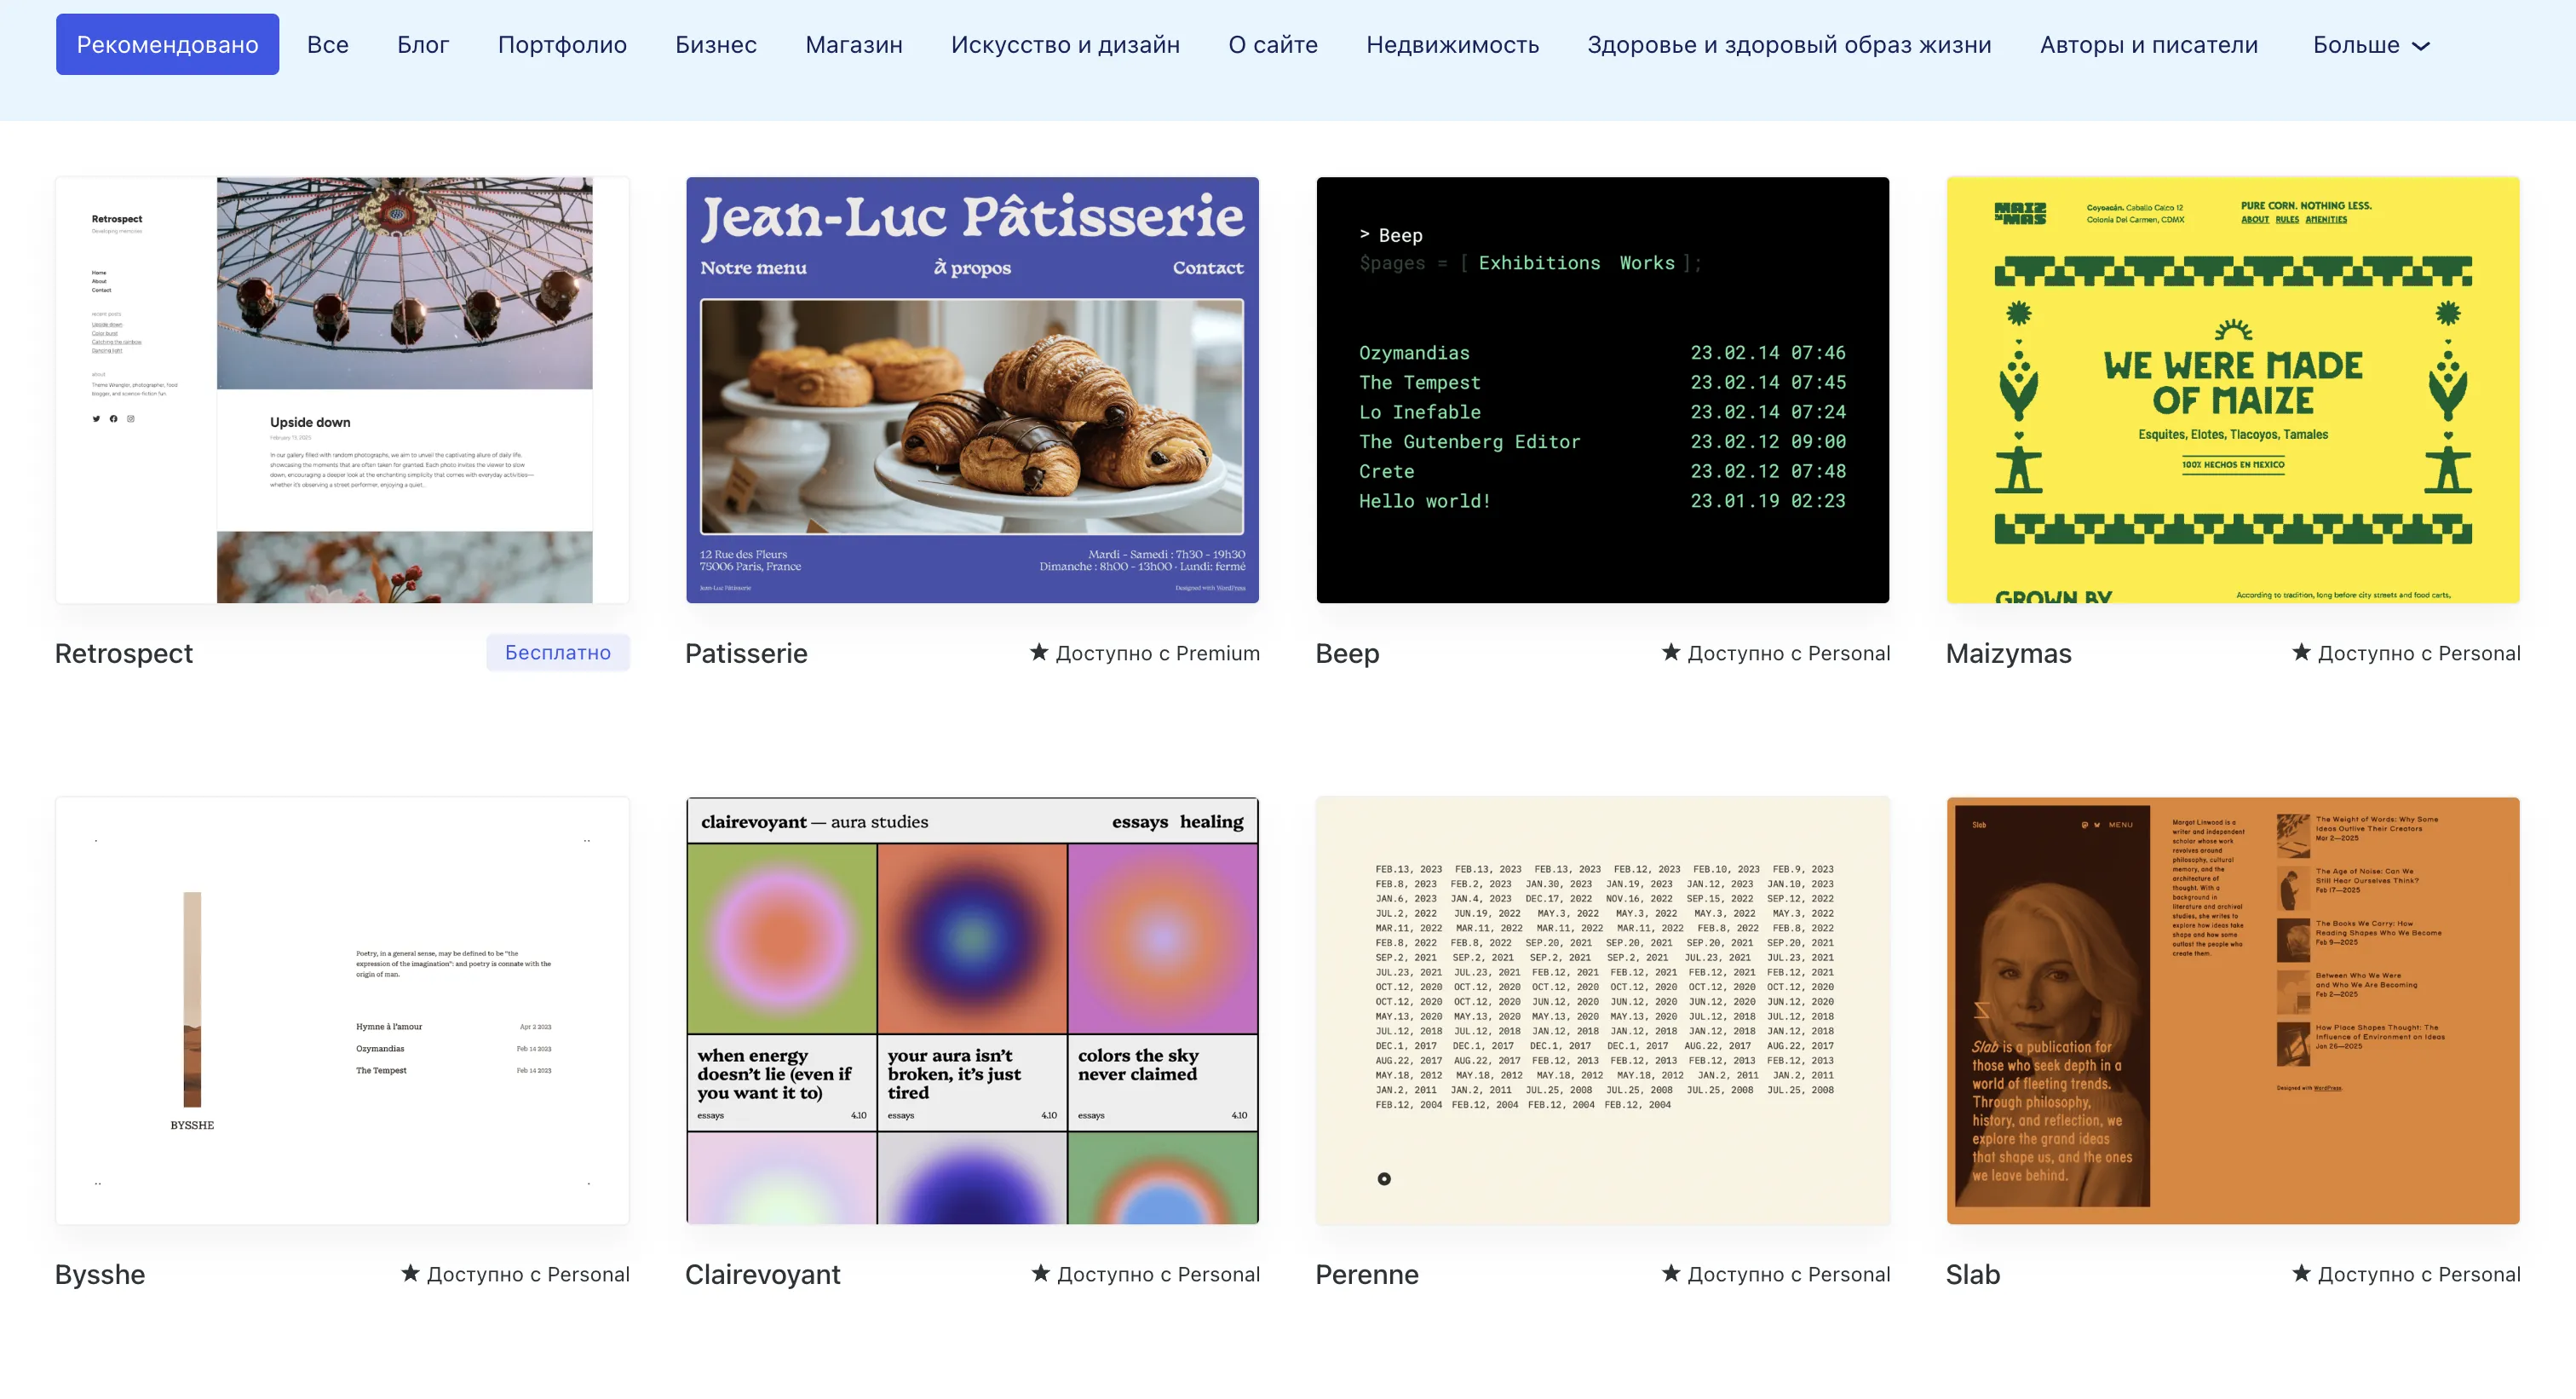Select Здоровье и здоровый образ жизни

(x=1789, y=44)
